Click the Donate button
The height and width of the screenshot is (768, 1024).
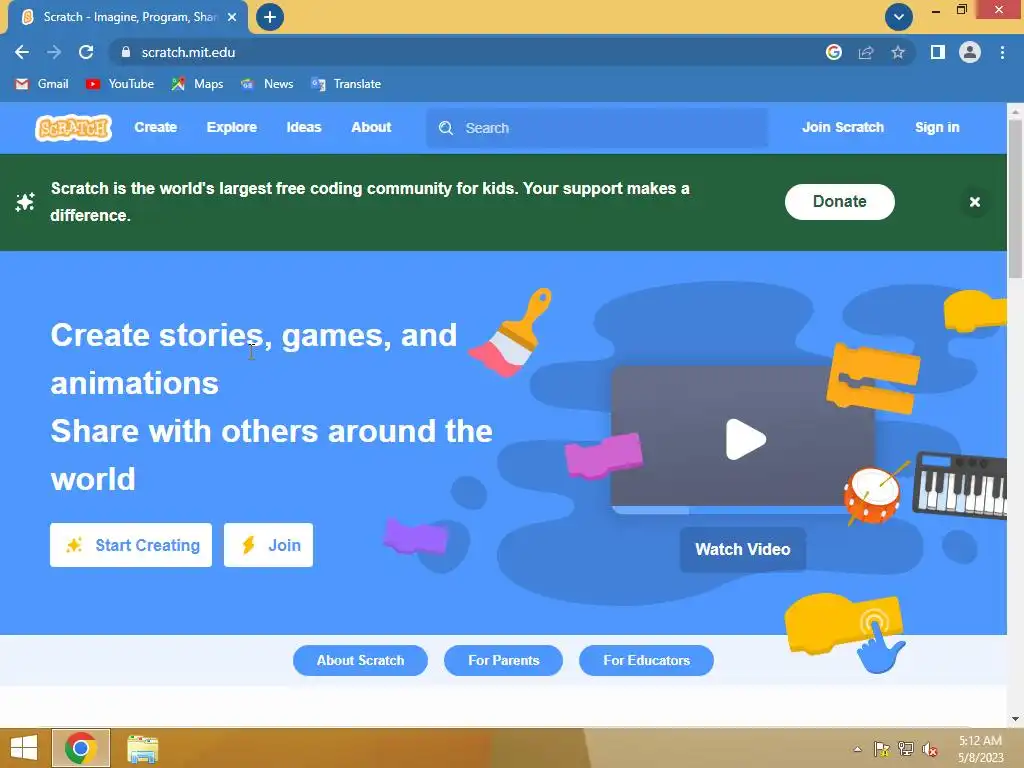tap(839, 202)
